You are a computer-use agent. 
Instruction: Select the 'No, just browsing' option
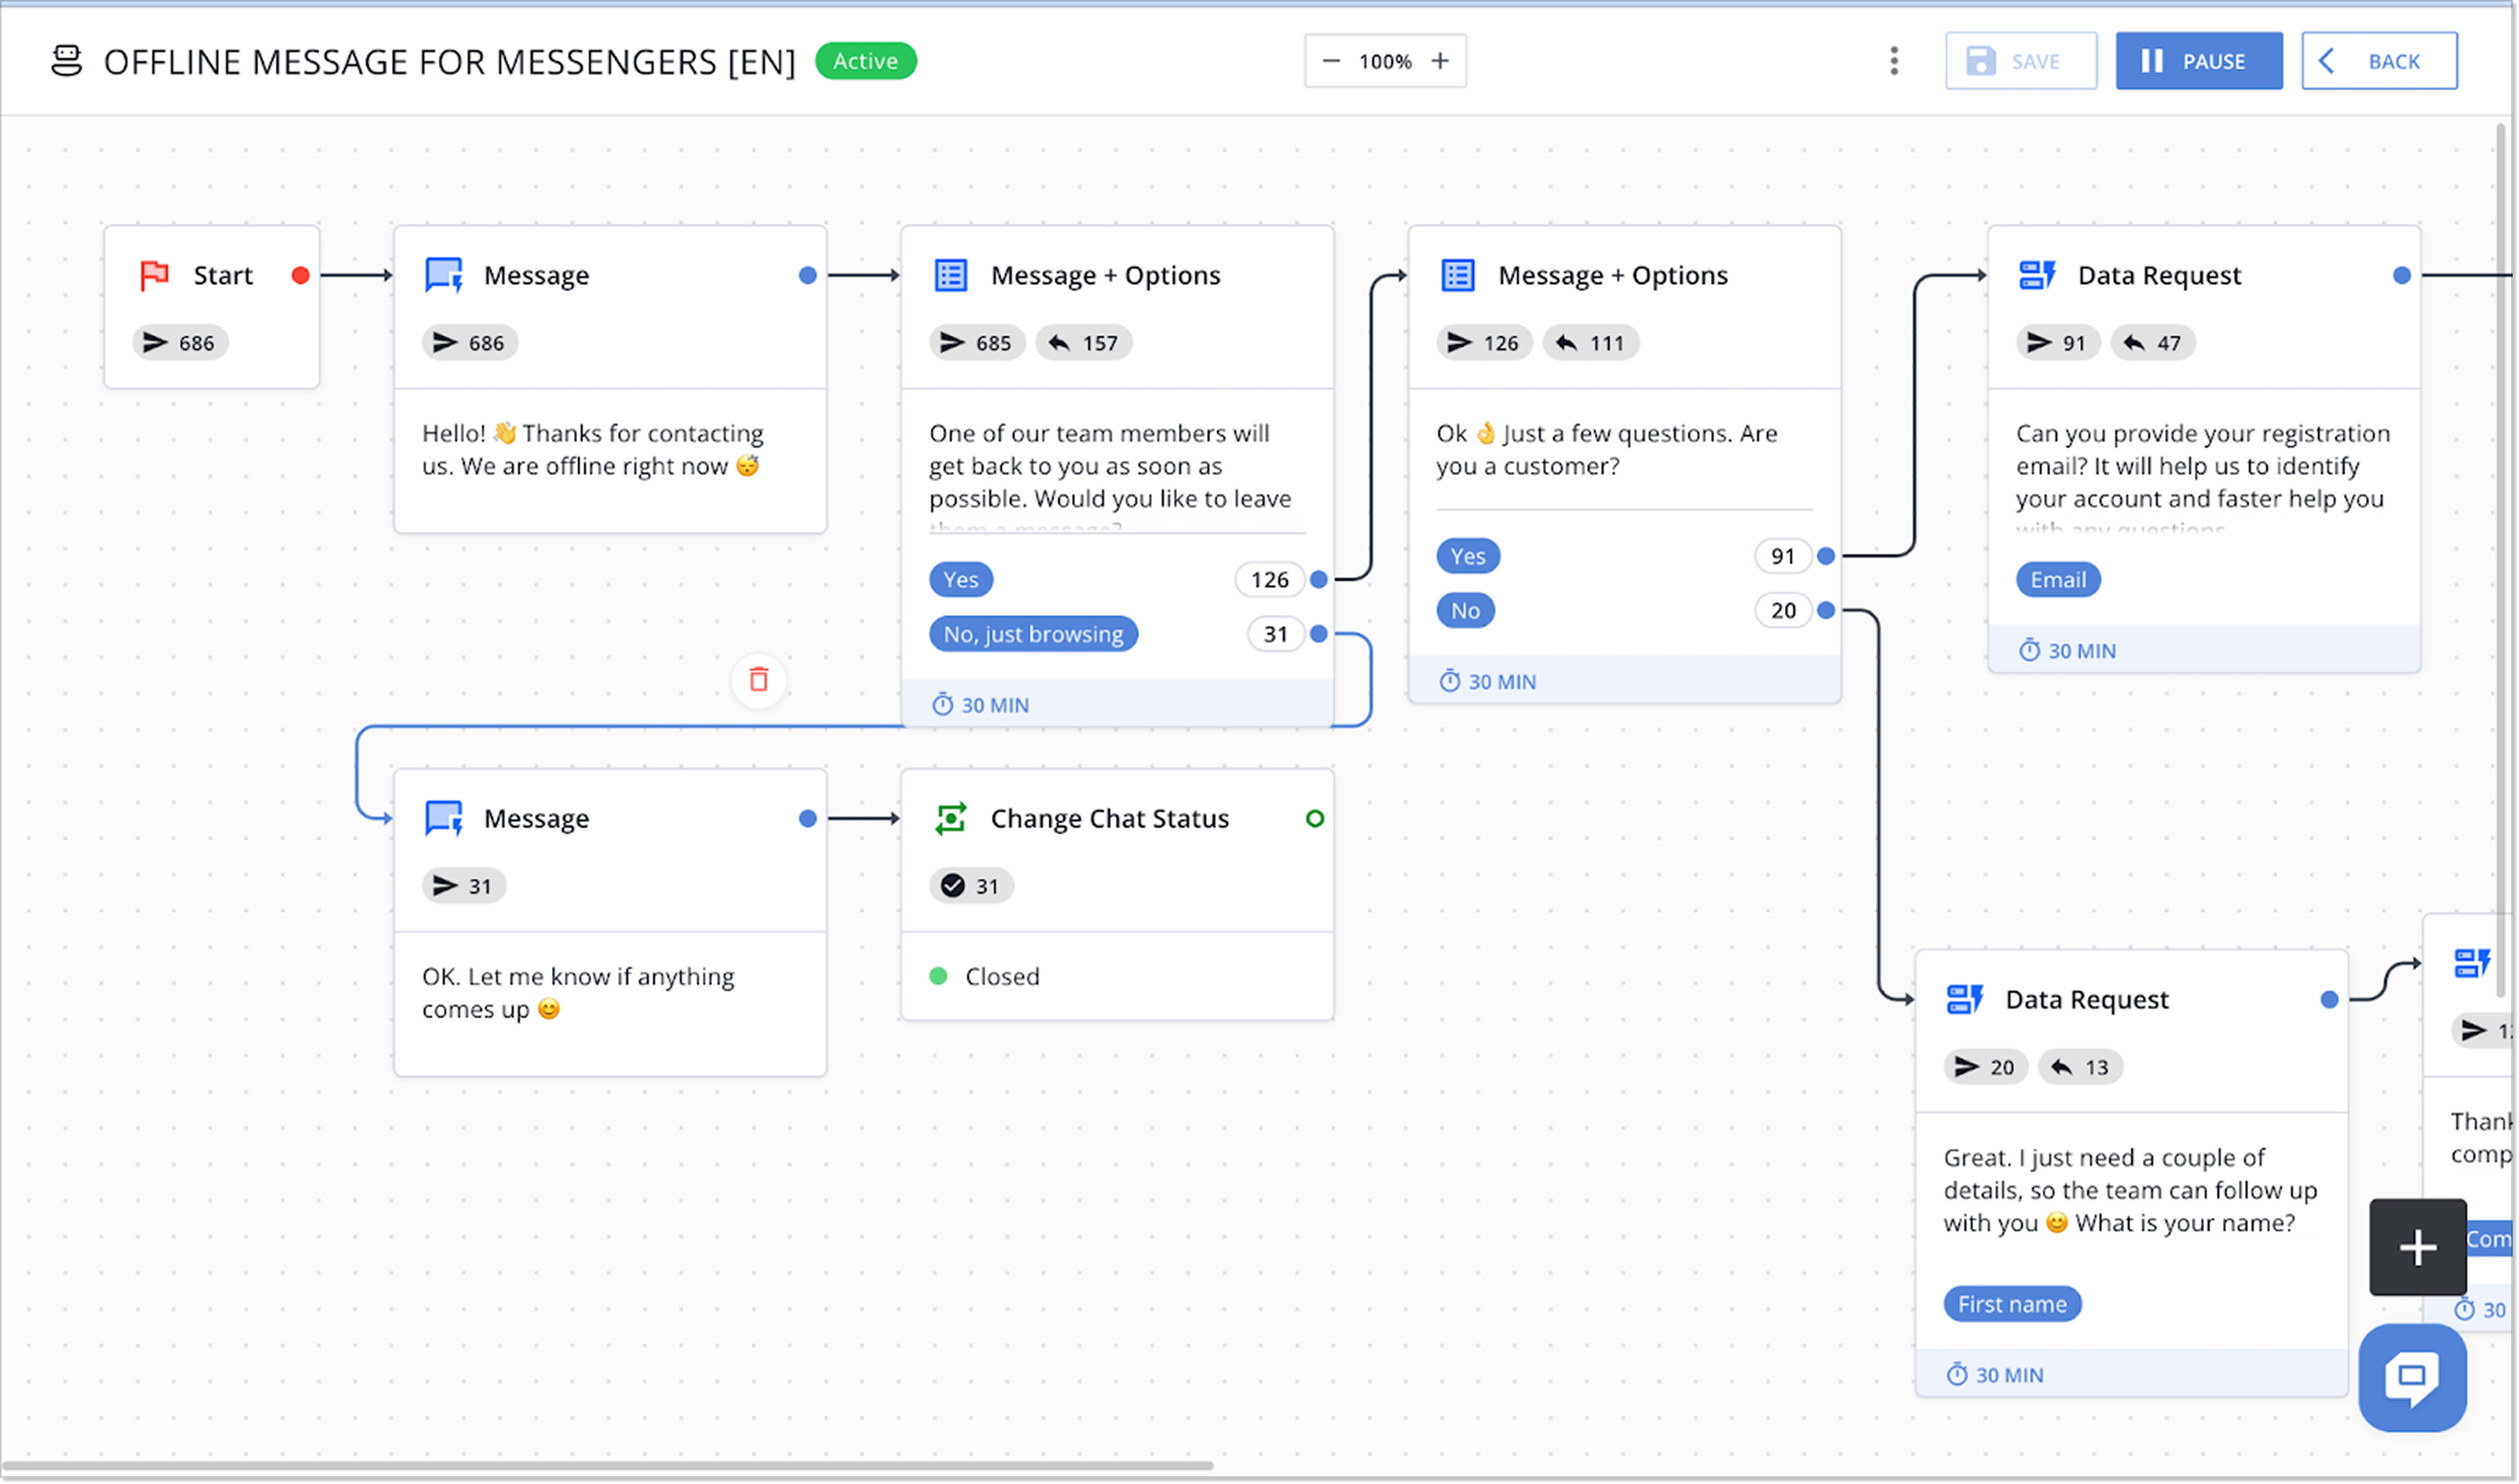(1034, 634)
